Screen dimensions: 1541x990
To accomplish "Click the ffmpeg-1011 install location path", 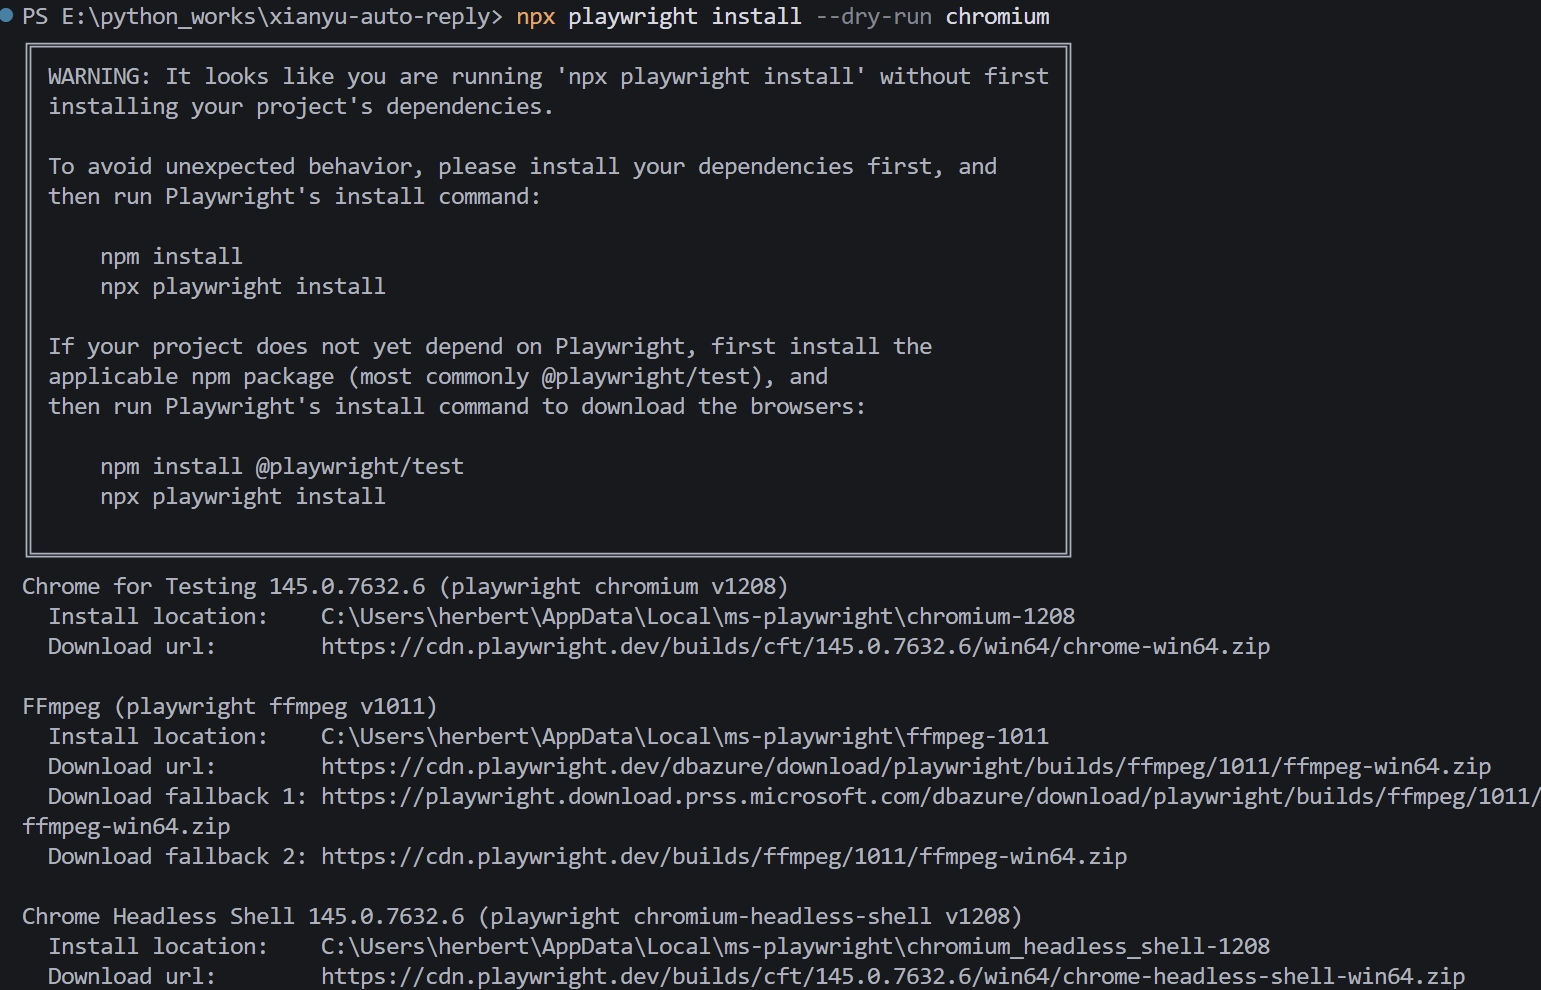I will click(x=684, y=737).
